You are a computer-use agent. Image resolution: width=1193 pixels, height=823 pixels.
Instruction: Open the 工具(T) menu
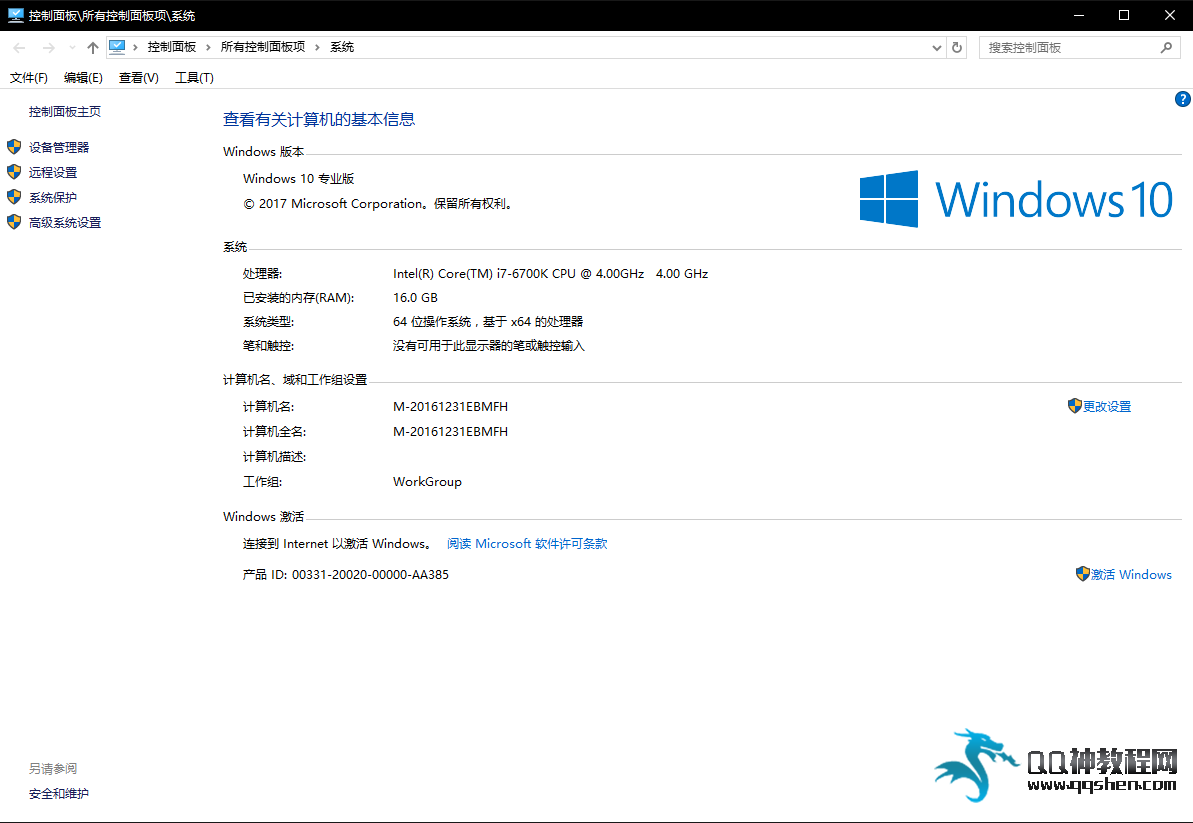click(194, 78)
